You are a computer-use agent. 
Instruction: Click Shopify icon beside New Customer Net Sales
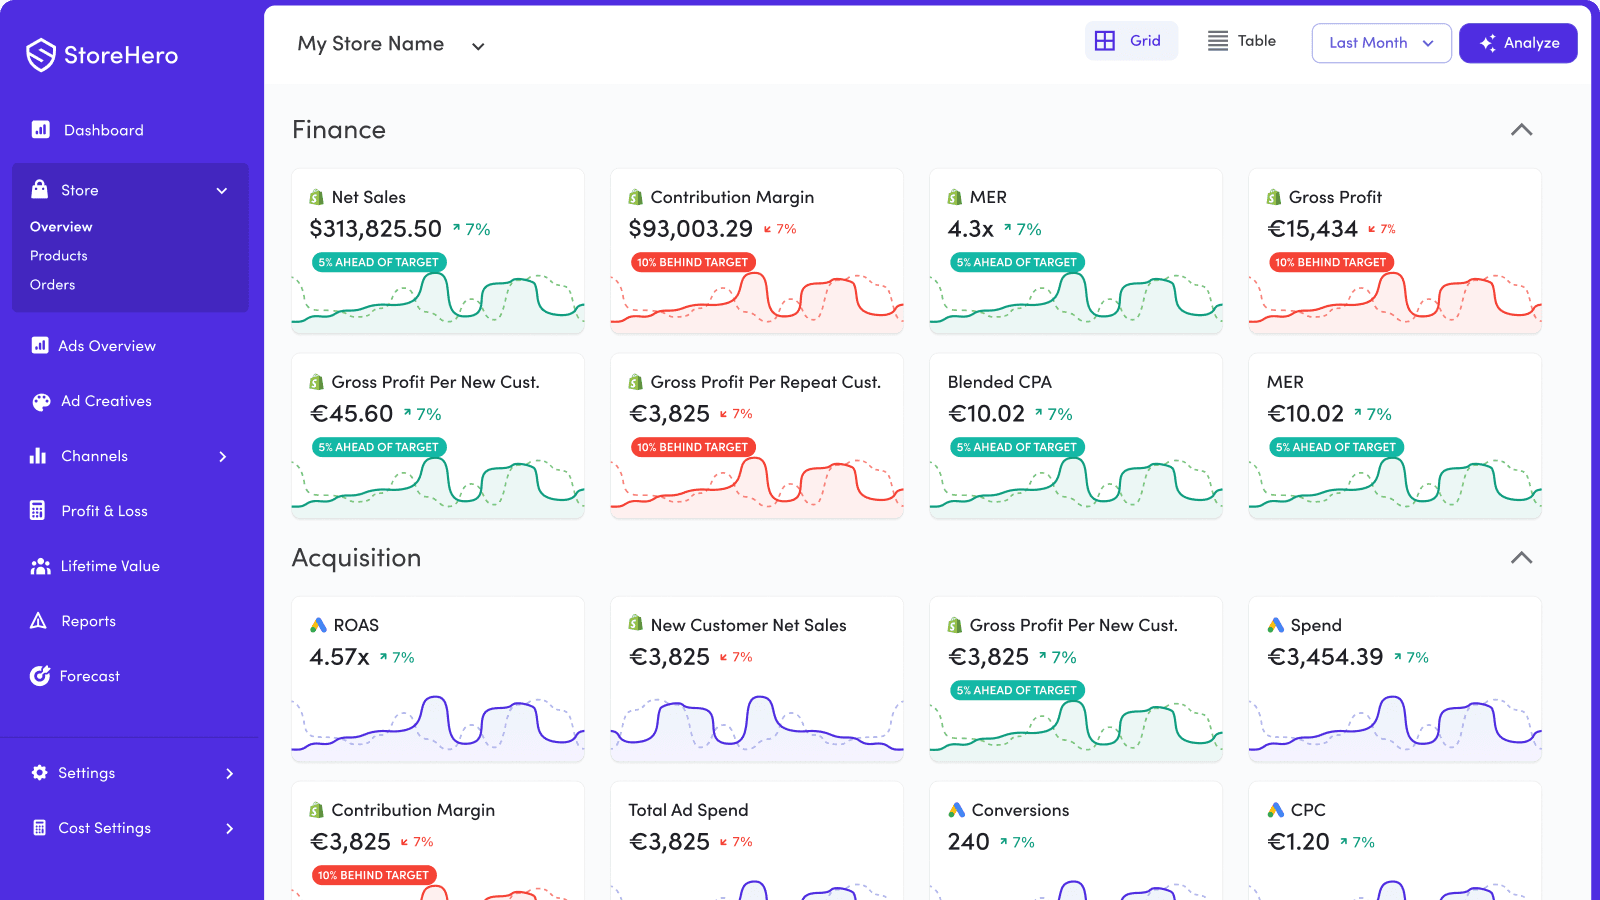click(x=636, y=623)
